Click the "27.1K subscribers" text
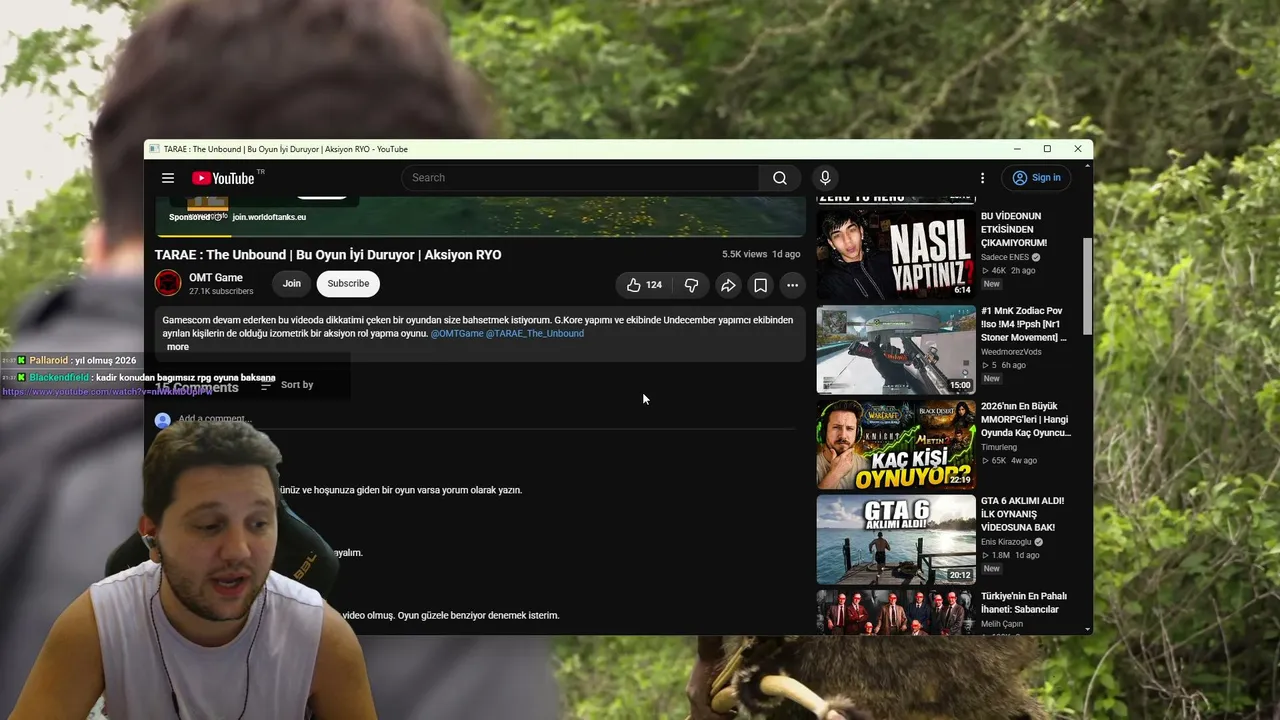Image resolution: width=1280 pixels, height=720 pixels. 221,292
